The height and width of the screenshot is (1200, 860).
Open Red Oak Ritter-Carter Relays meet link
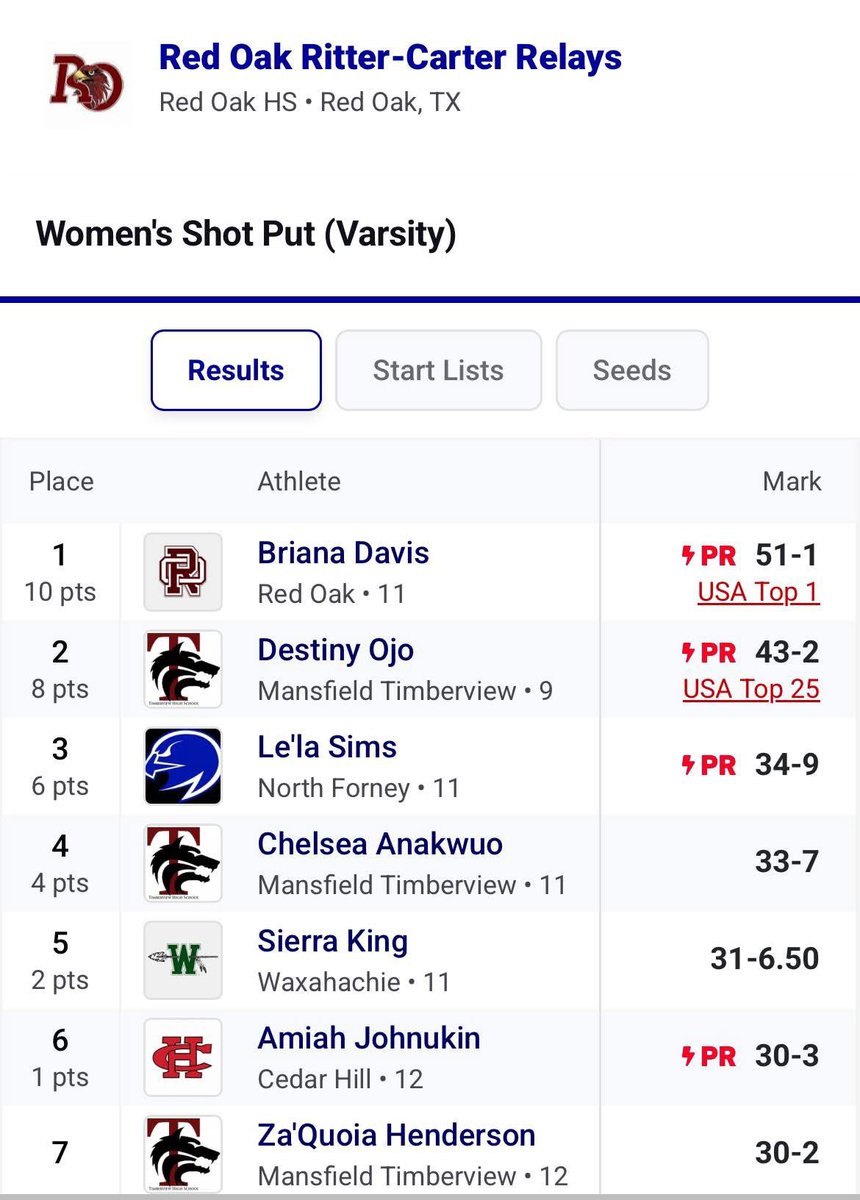click(x=390, y=58)
